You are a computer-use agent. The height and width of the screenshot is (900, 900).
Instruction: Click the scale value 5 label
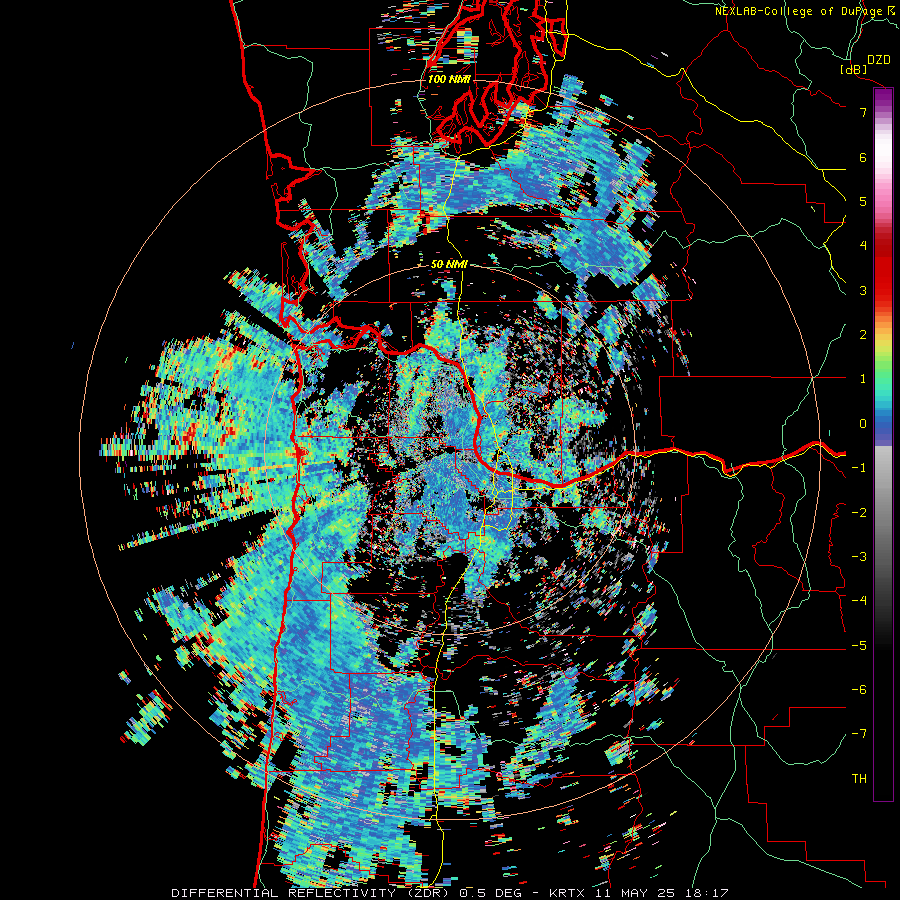pyautogui.click(x=863, y=201)
